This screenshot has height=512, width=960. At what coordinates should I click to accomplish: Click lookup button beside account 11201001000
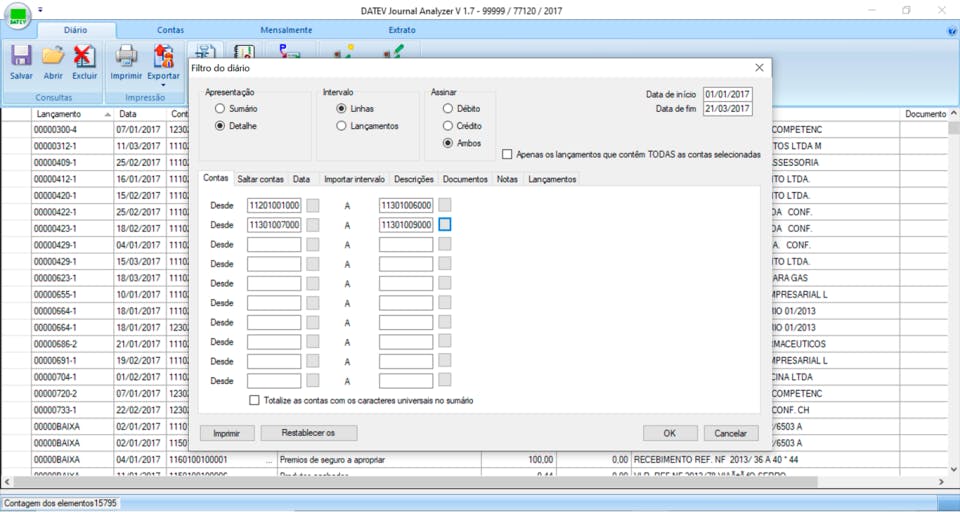(x=313, y=205)
